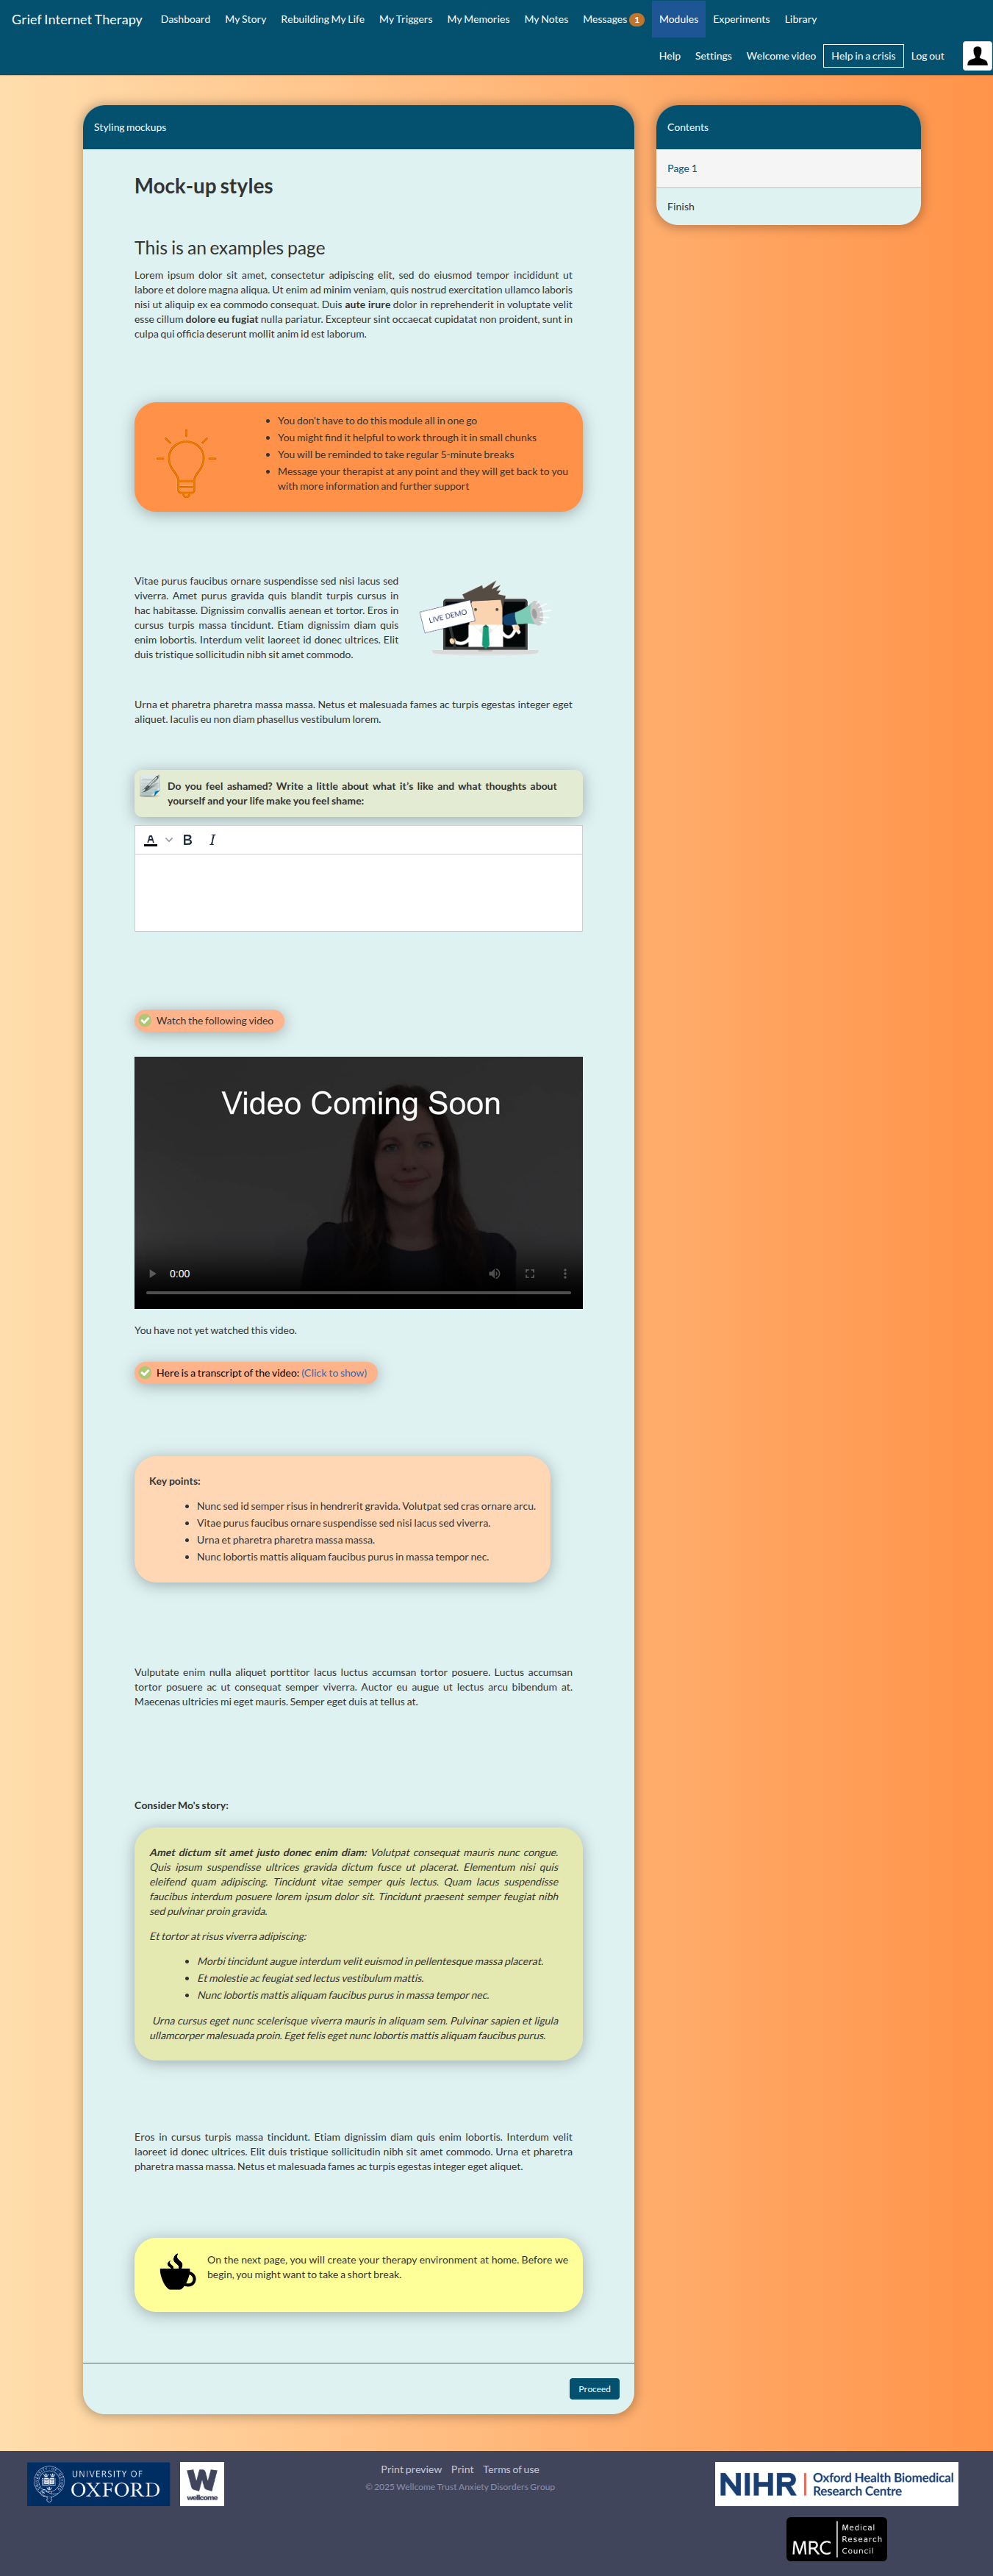Mute the video using the speaker icon
The width and height of the screenshot is (993, 2576).
tap(494, 1273)
